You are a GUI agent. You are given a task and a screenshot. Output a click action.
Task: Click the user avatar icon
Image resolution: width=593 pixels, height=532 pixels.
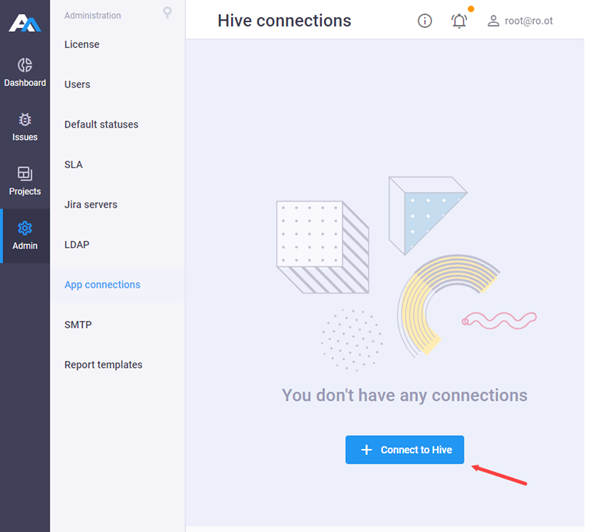[493, 21]
